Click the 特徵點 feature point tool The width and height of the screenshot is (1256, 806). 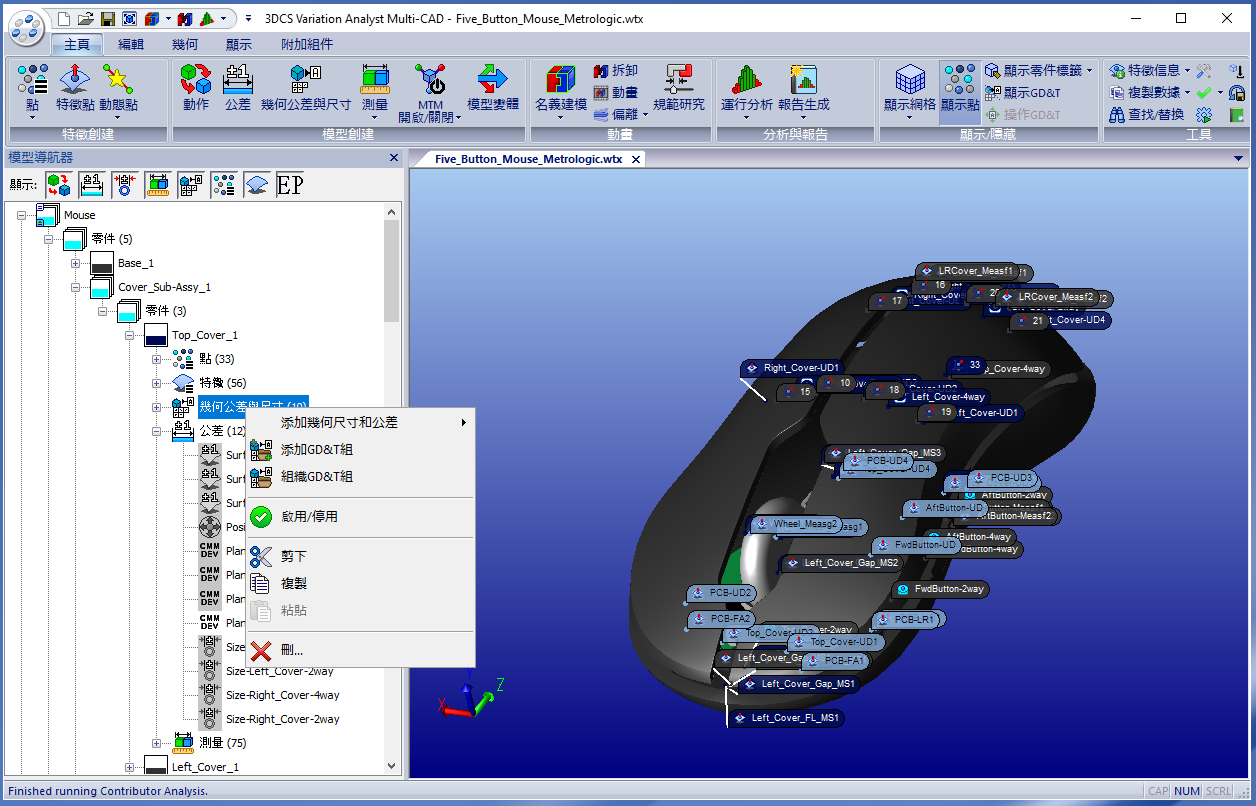[x=75, y=88]
